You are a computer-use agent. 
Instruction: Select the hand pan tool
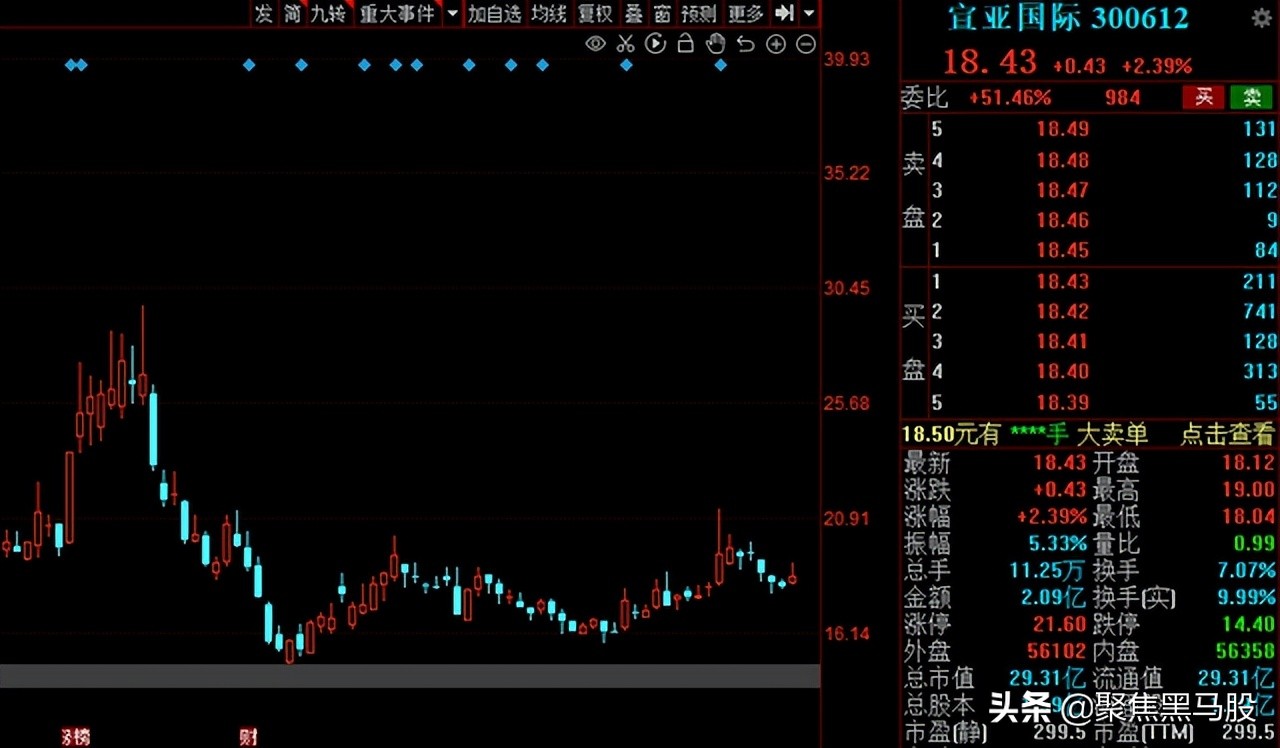tap(715, 43)
